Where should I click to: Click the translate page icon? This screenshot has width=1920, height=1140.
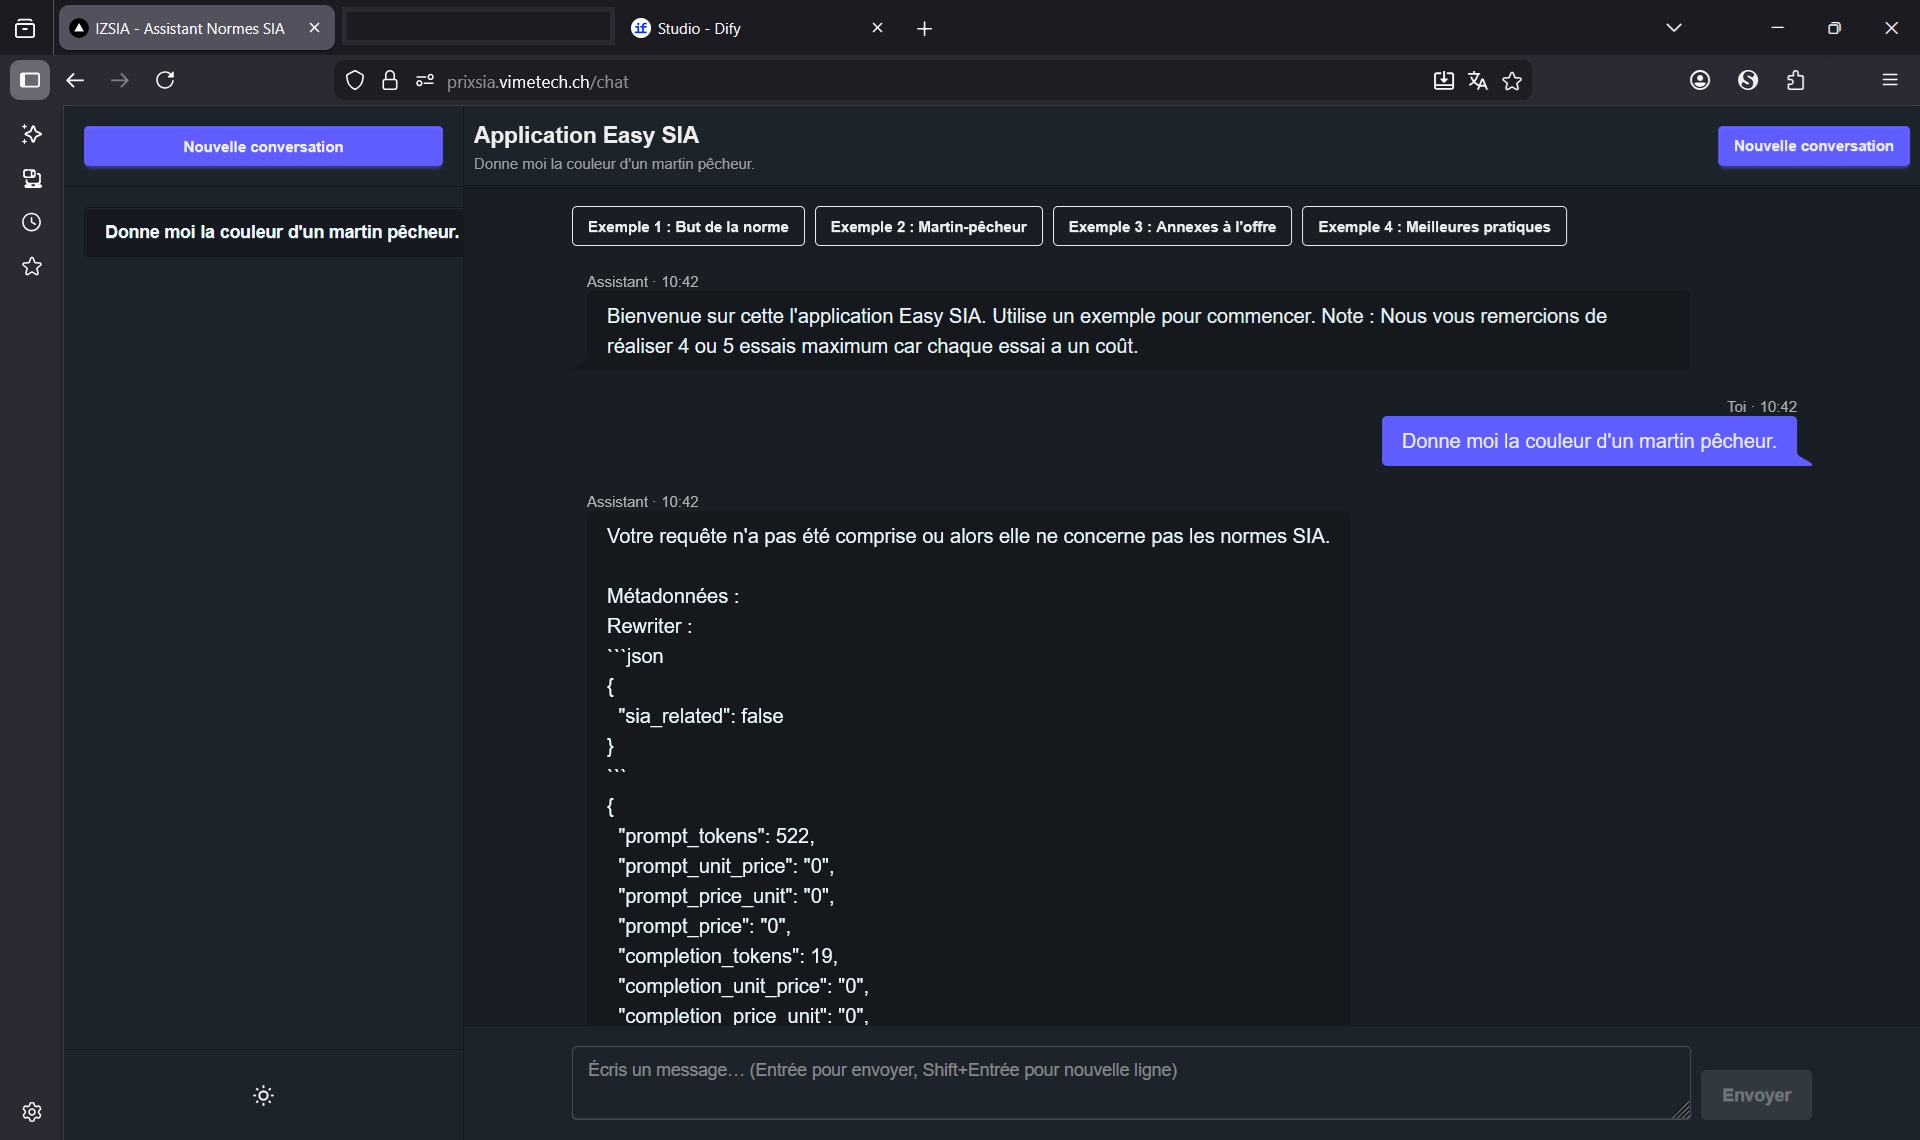(x=1478, y=81)
